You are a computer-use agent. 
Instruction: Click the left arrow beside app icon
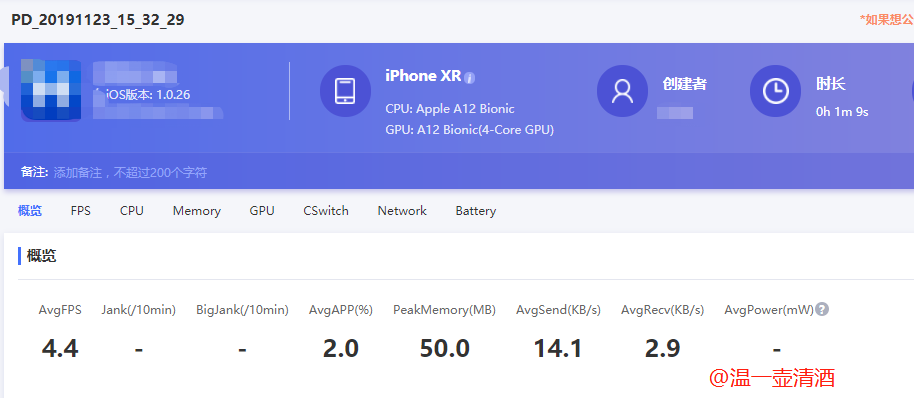coord(6,87)
